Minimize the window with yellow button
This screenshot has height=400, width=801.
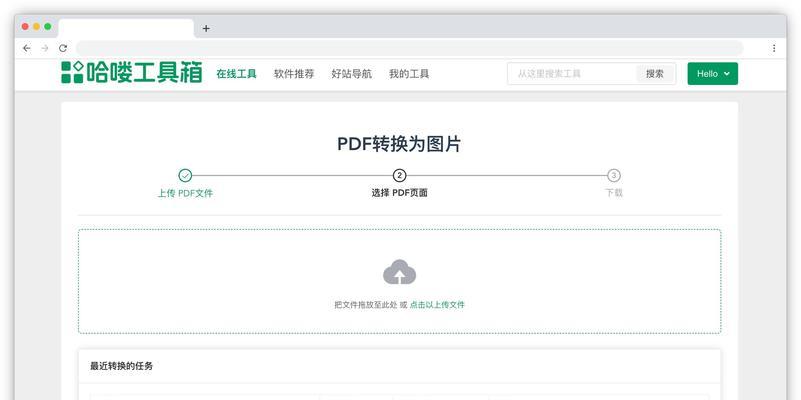(37, 27)
